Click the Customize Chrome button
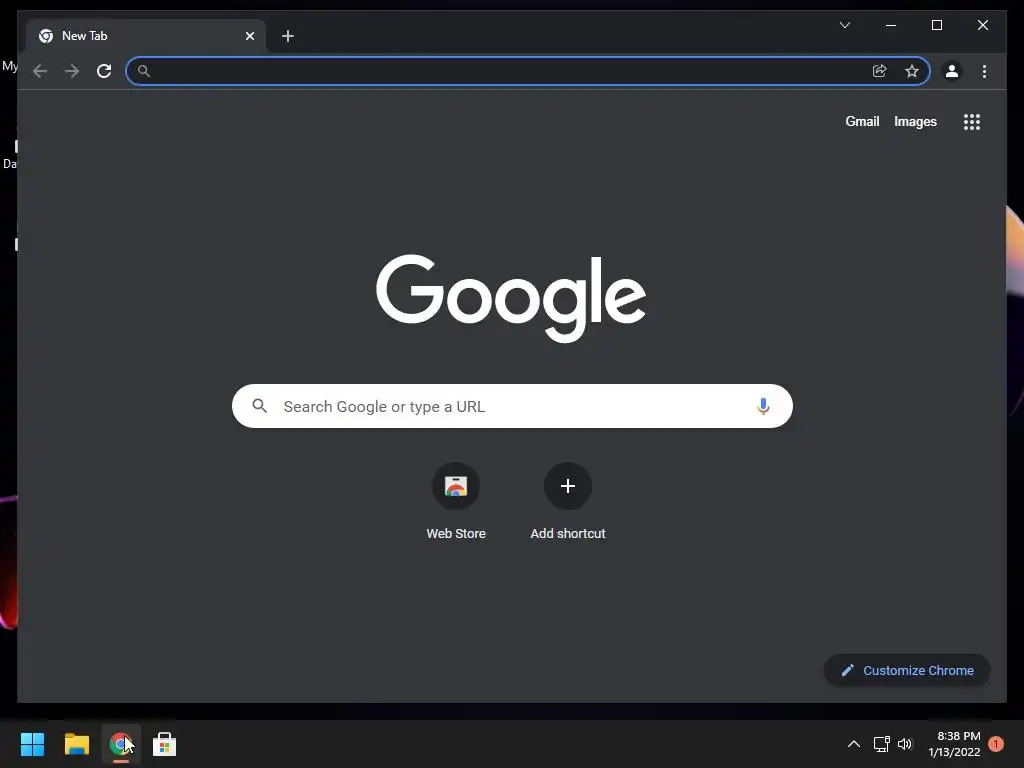Image resolution: width=1024 pixels, height=768 pixels. pos(907,670)
